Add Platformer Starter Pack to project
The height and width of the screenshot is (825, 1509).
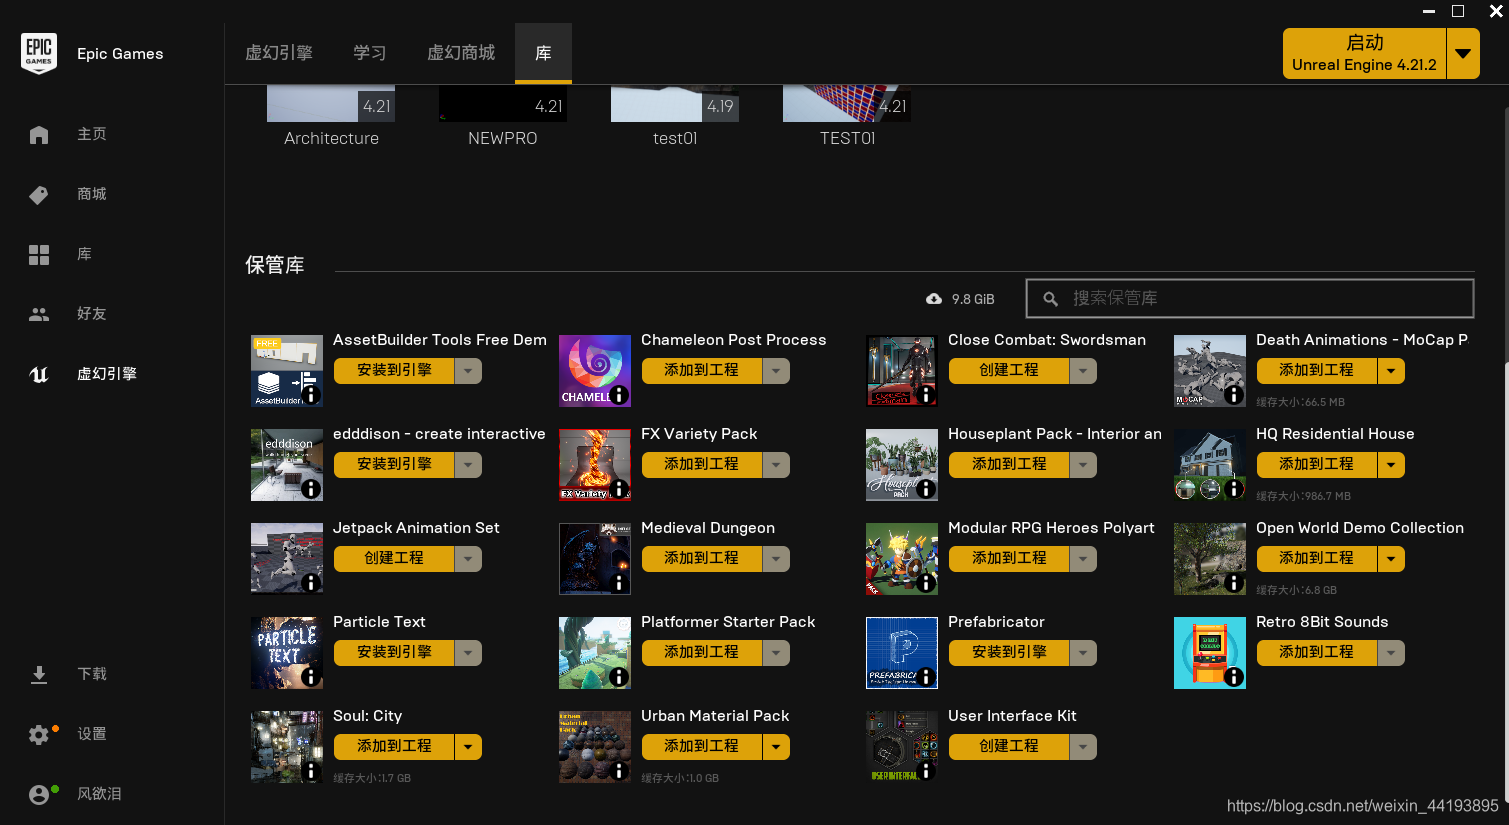[x=702, y=653]
